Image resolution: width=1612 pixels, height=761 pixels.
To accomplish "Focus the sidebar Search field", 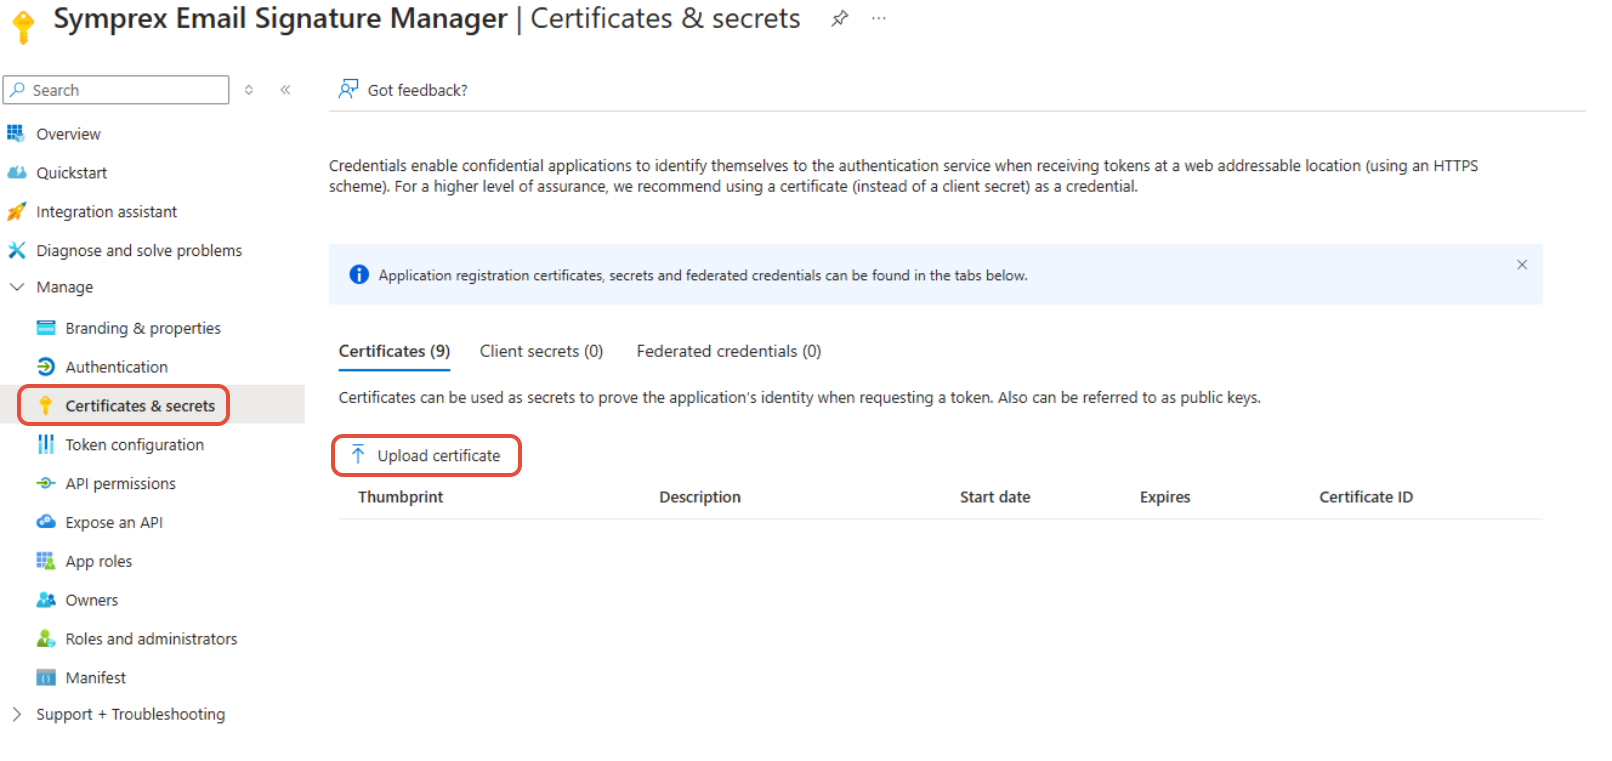I will 116,90.
